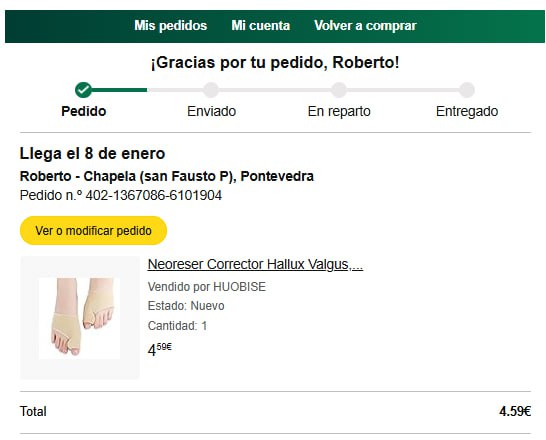This screenshot has width=546, height=440.
Task: Click the grey Enviado progress circle
Action: point(211,90)
